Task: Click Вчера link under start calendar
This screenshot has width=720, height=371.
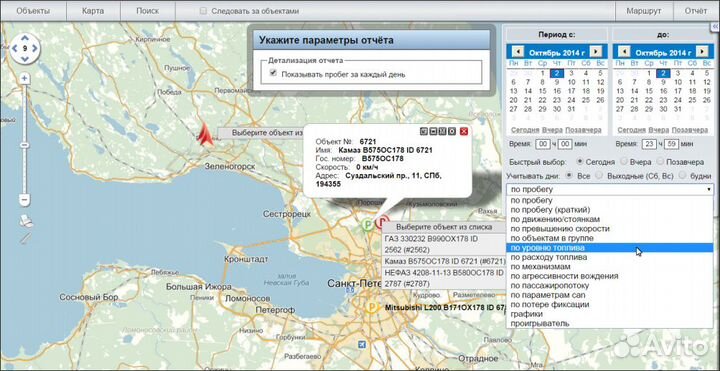Action: [x=552, y=130]
